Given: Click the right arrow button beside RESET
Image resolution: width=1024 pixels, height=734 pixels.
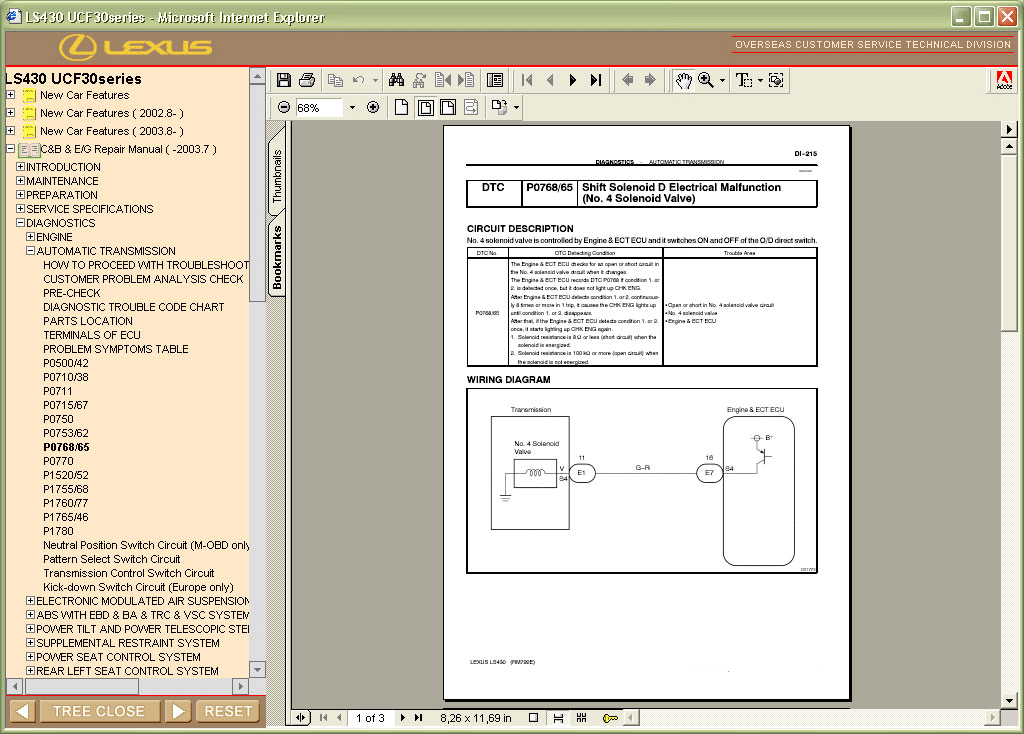Looking at the screenshot, I should (x=178, y=711).
